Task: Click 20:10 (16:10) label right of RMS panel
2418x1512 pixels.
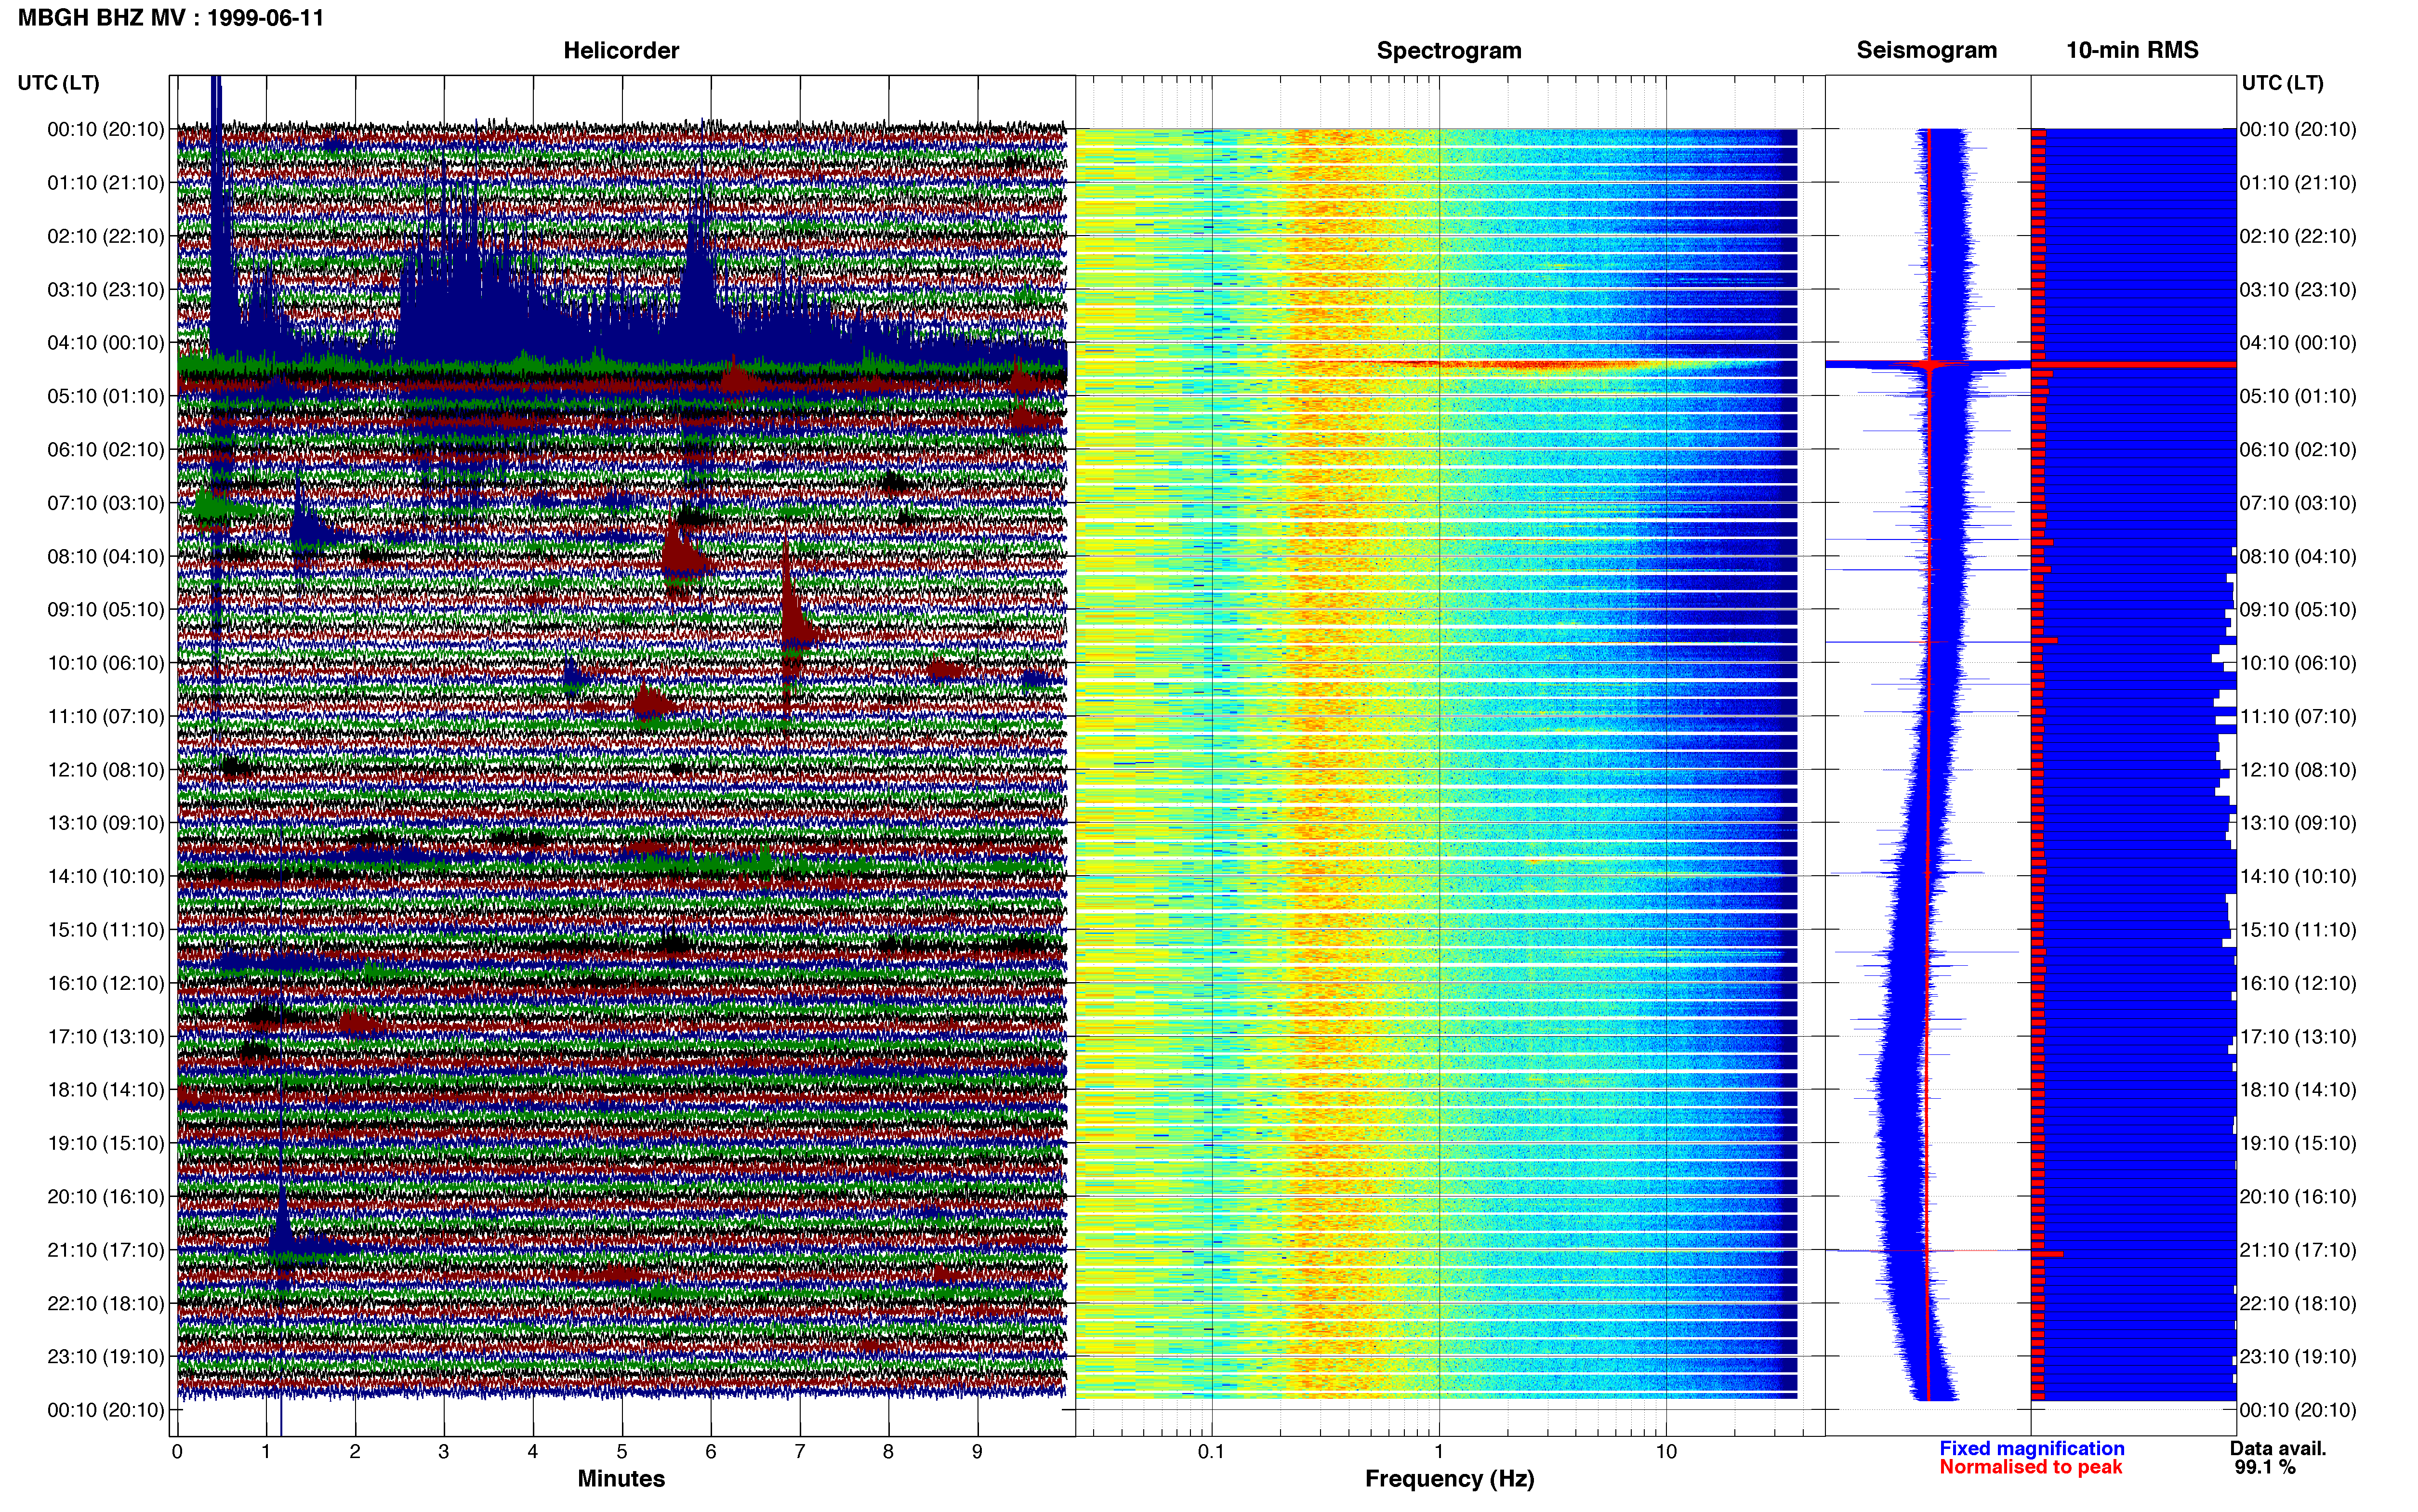Action: [2298, 1197]
